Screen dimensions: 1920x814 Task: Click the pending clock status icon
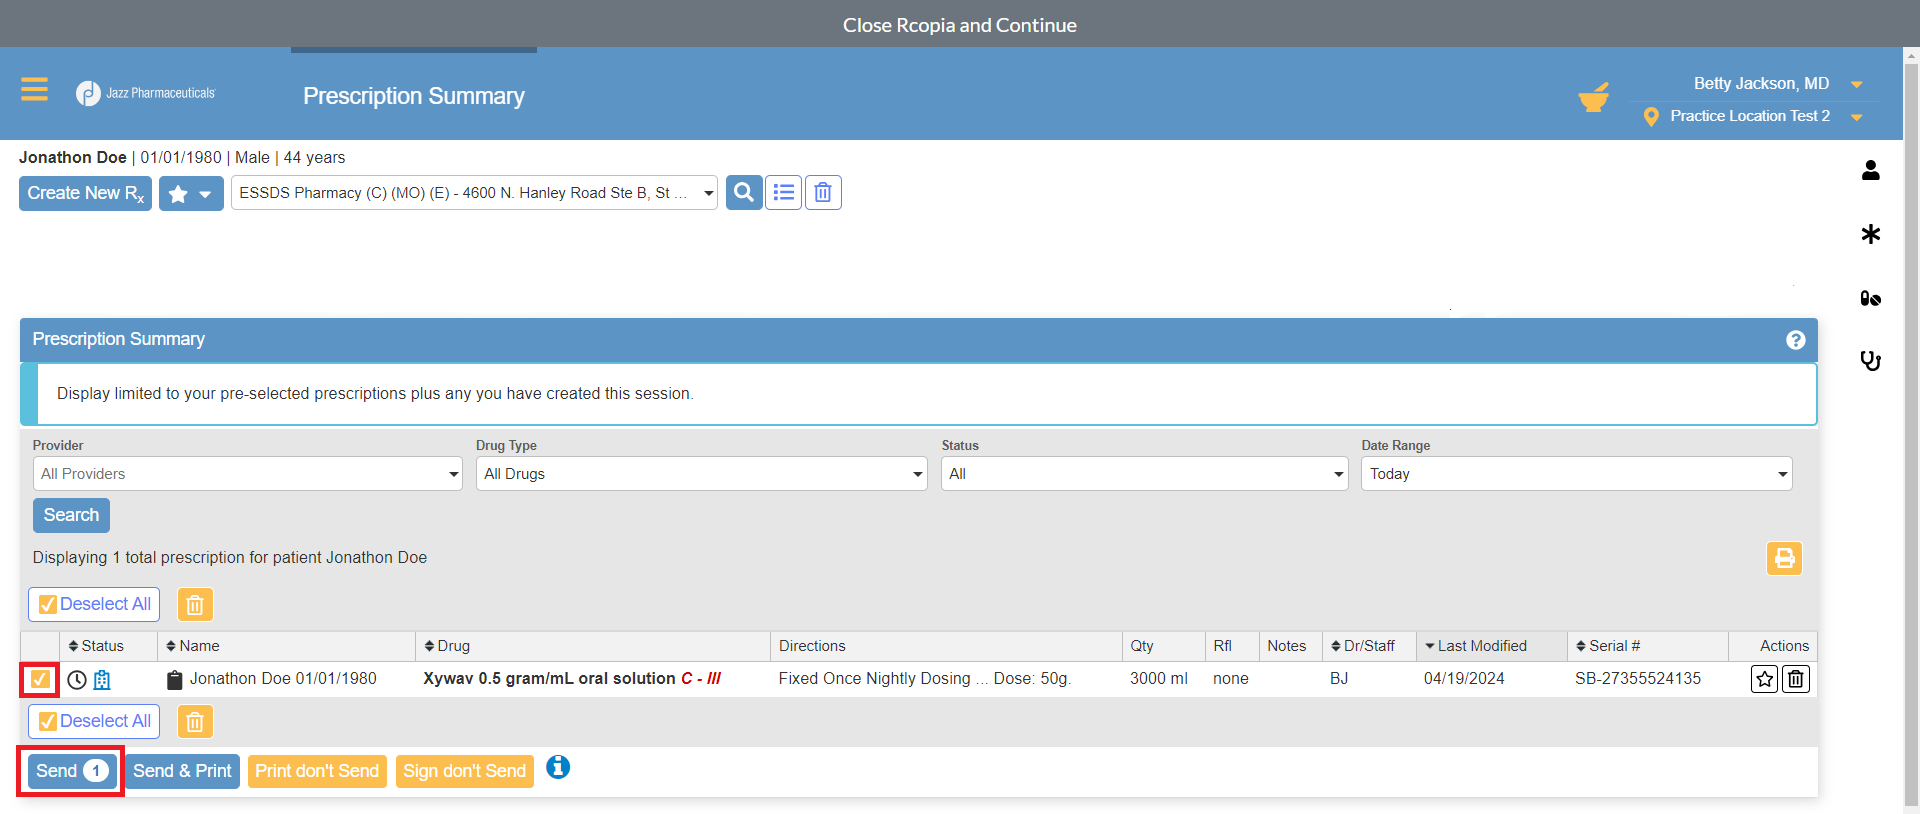click(77, 680)
